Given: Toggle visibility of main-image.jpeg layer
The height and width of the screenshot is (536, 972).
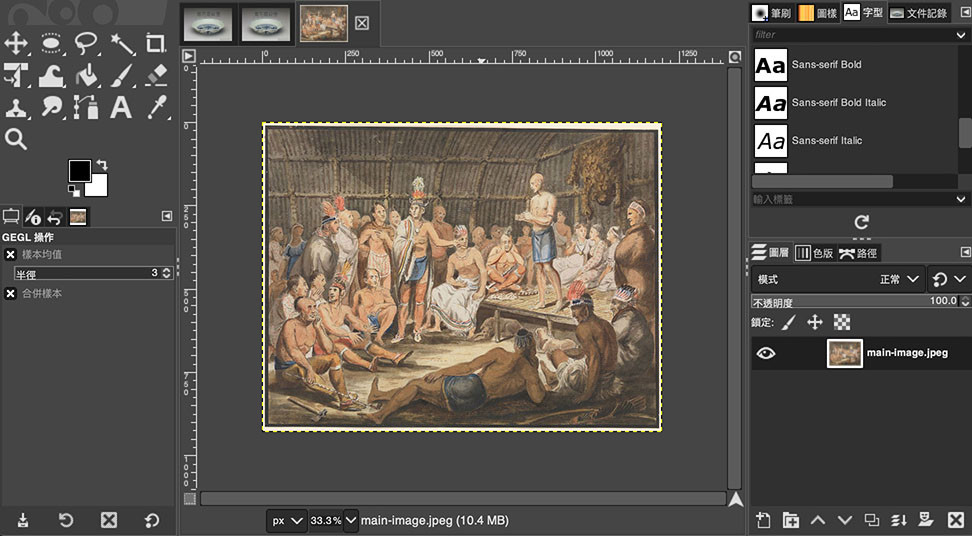Looking at the screenshot, I should pos(766,352).
